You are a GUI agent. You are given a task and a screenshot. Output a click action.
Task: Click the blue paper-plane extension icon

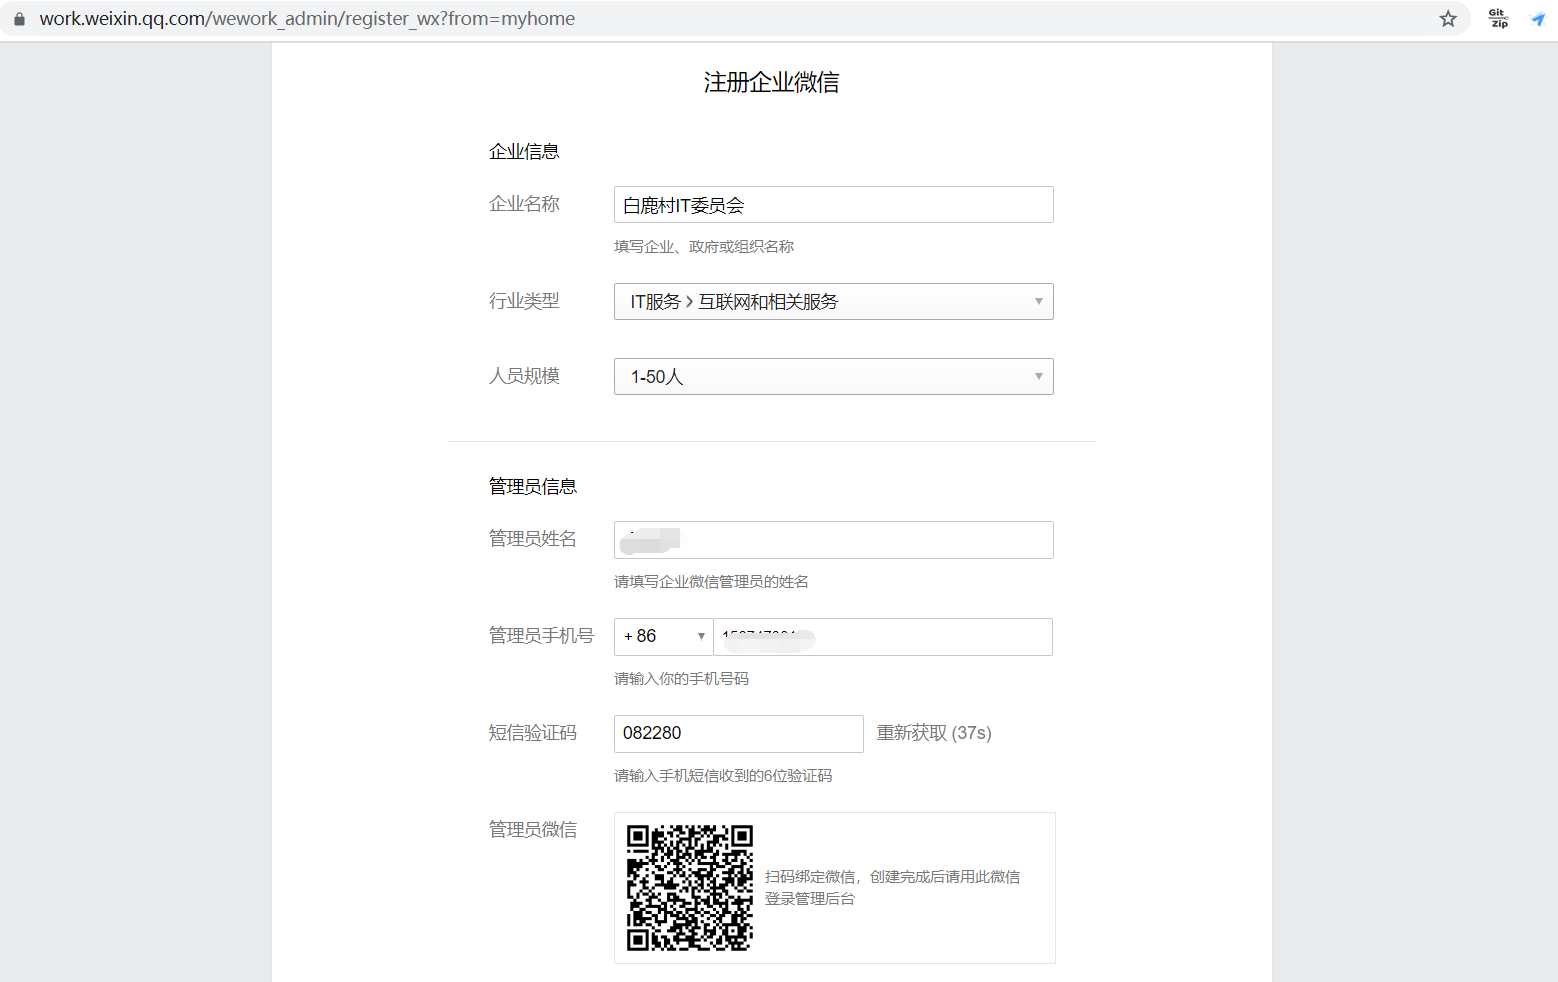coord(1538,19)
